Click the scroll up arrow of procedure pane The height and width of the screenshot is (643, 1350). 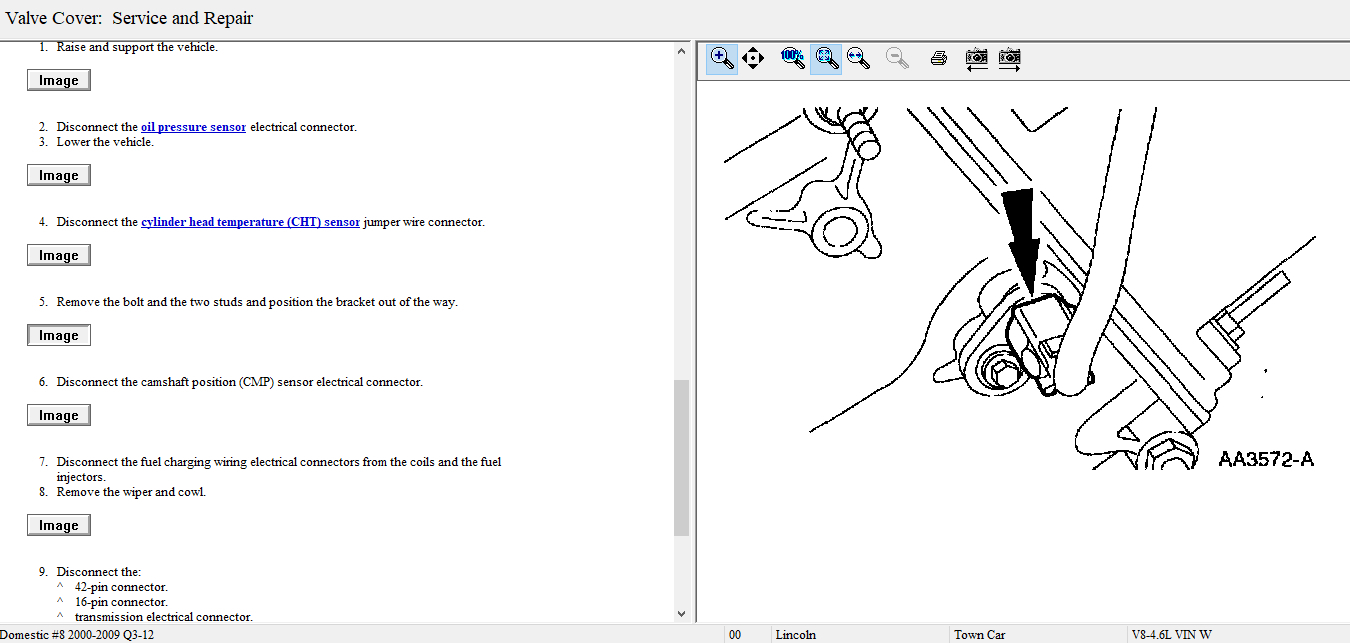[682, 50]
